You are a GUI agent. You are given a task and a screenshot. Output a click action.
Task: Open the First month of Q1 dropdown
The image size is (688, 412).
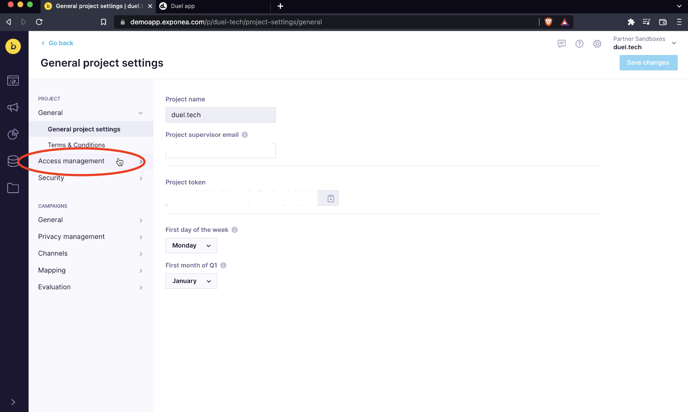click(191, 281)
